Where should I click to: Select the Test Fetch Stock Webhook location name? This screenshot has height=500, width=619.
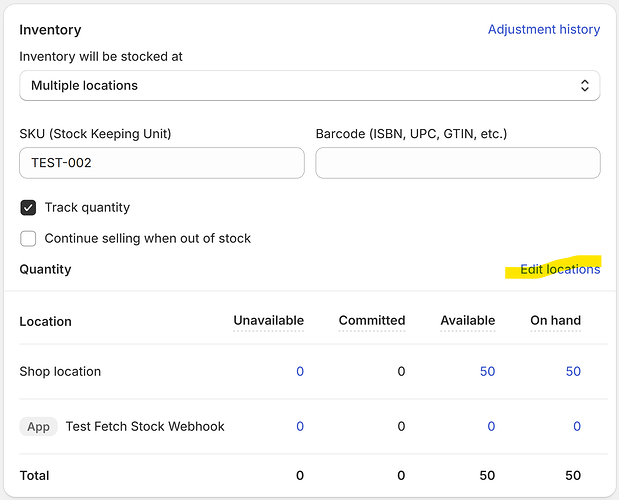145,426
